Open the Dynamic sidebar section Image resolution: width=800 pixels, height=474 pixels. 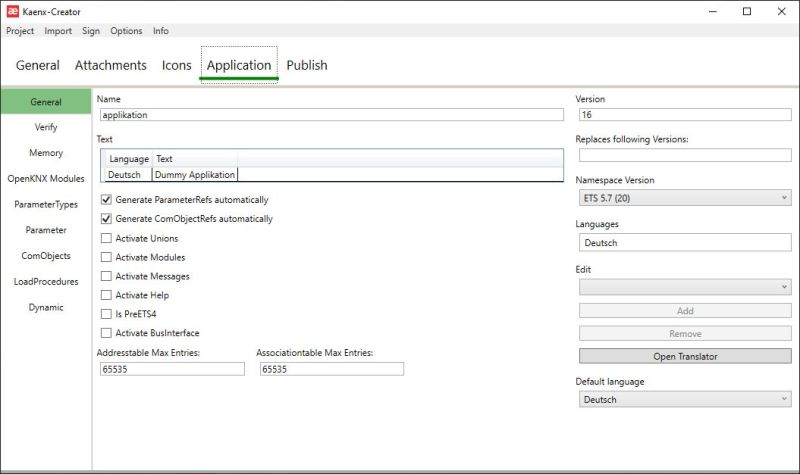pyautogui.click(x=46, y=307)
